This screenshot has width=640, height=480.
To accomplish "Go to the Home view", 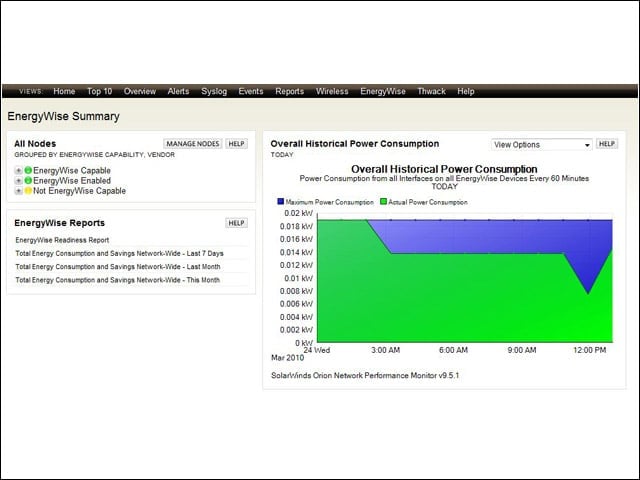I will pos(64,91).
